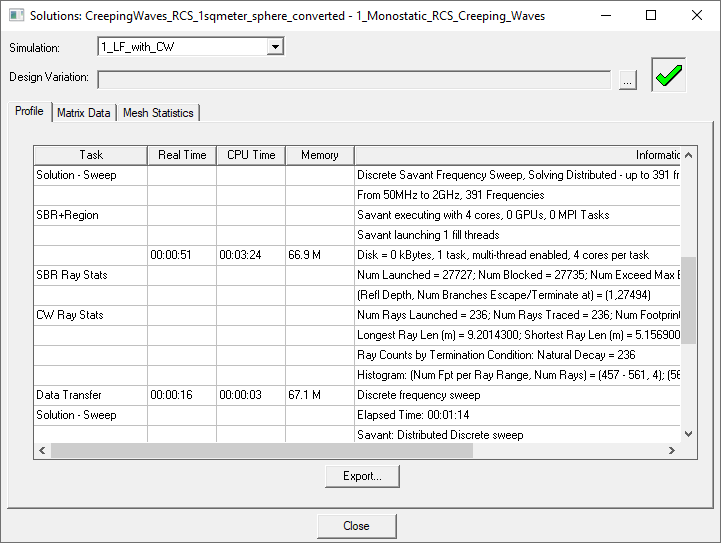
Task: Select the second 'Solution - Sweep' task cell
Action: 91,415
